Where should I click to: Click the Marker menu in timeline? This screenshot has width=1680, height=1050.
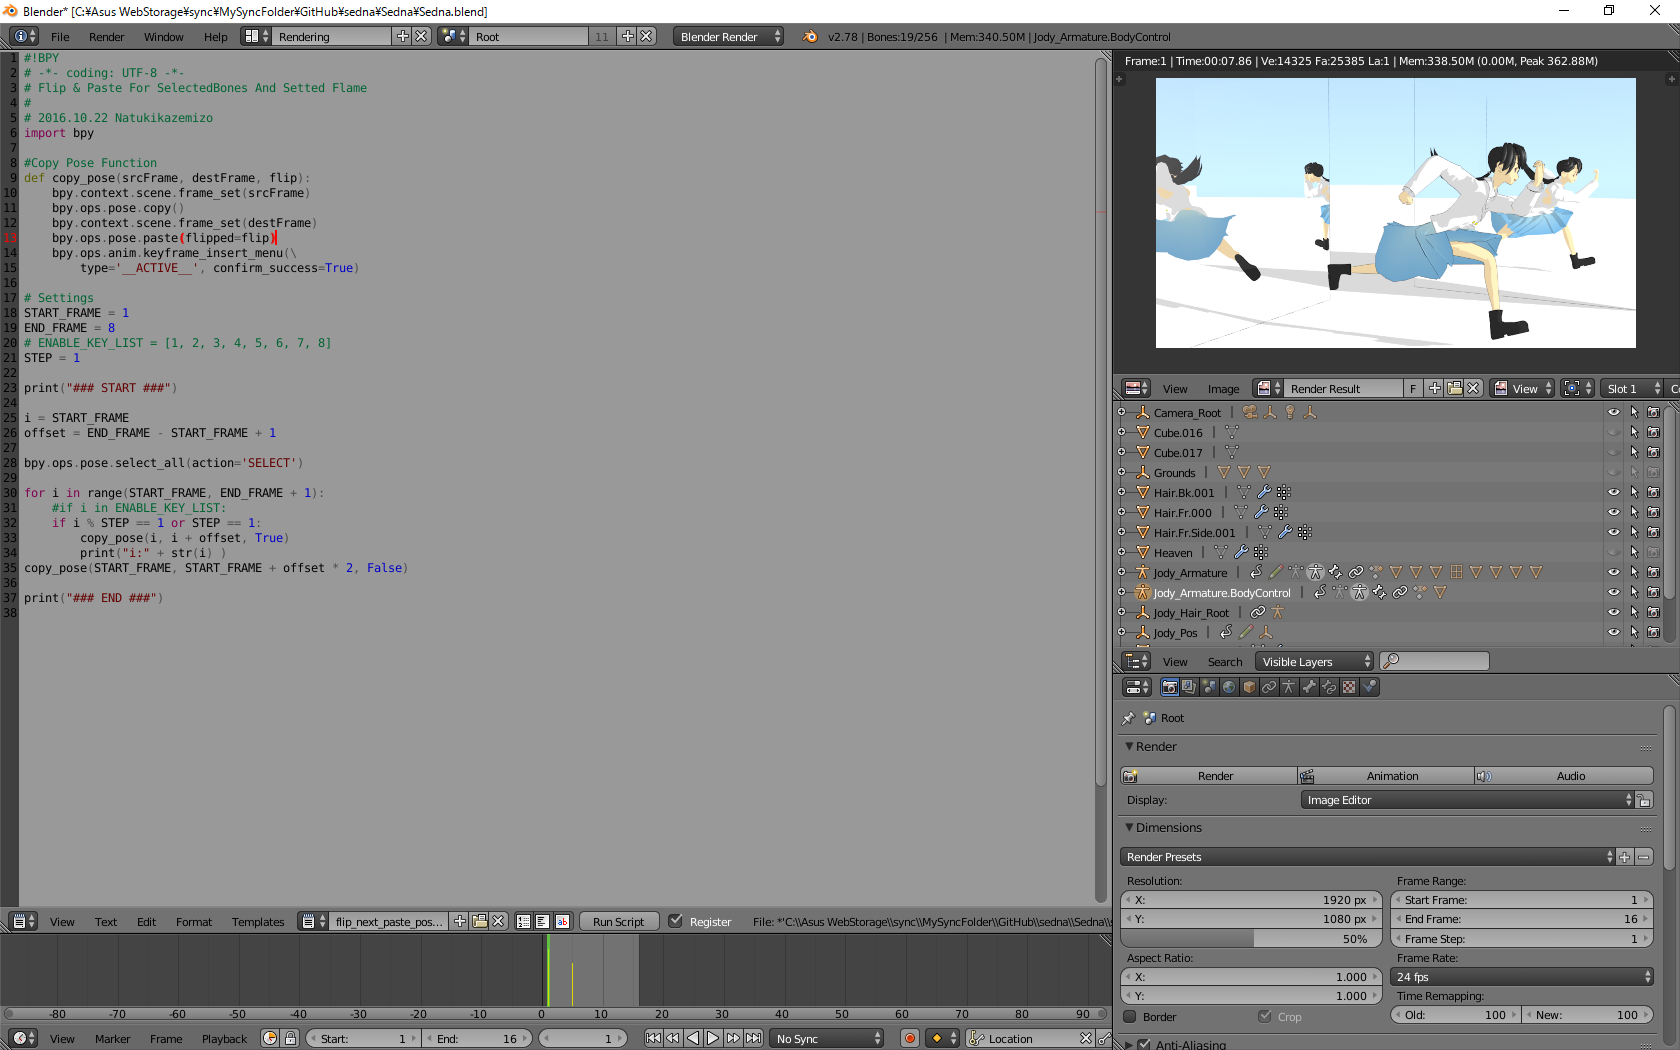point(113,1039)
